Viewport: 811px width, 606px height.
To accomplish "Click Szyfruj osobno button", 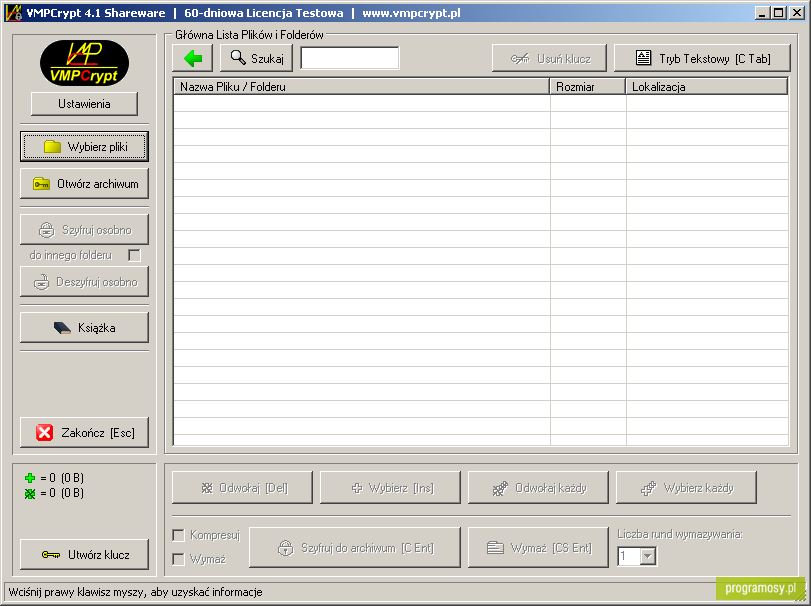I will [x=84, y=230].
